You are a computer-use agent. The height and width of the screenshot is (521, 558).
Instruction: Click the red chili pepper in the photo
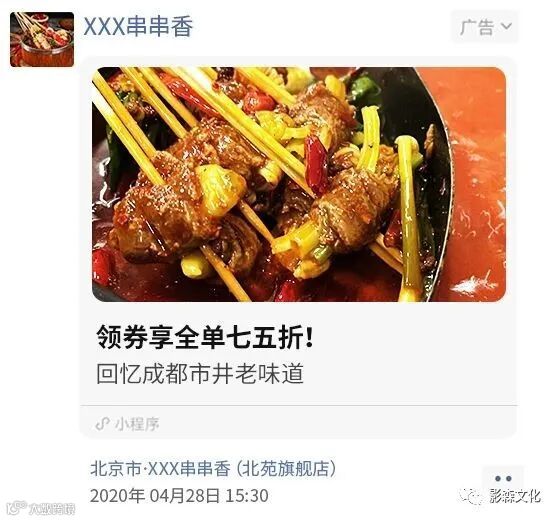[x=315, y=164]
